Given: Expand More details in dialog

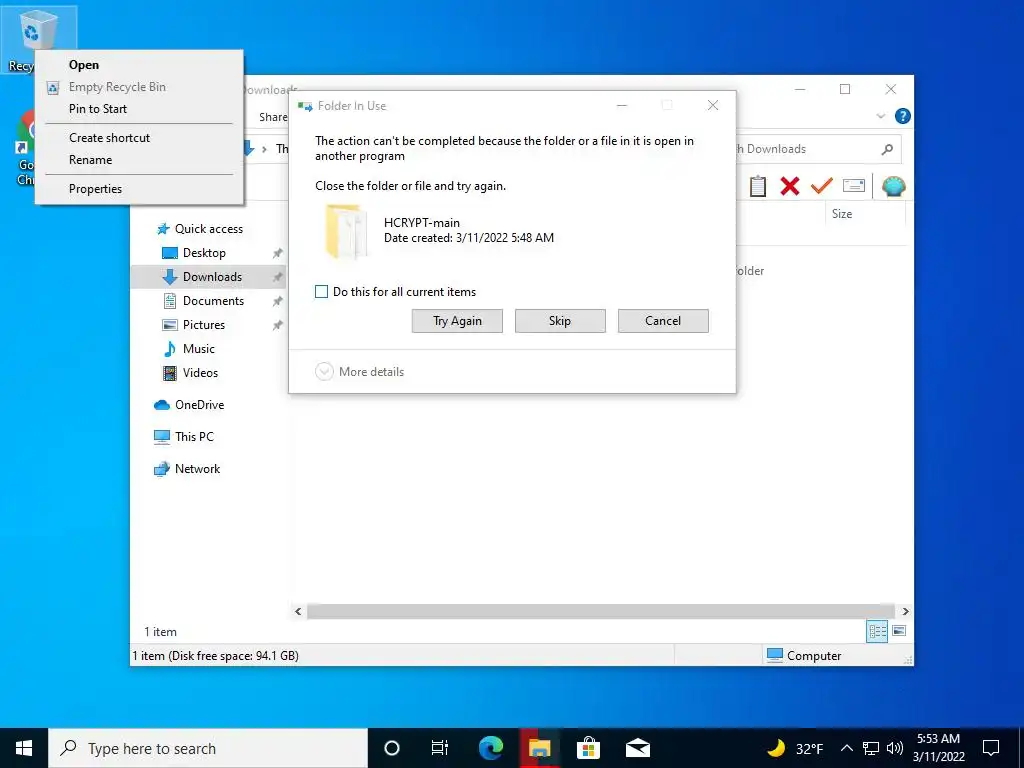Looking at the screenshot, I should tap(359, 372).
